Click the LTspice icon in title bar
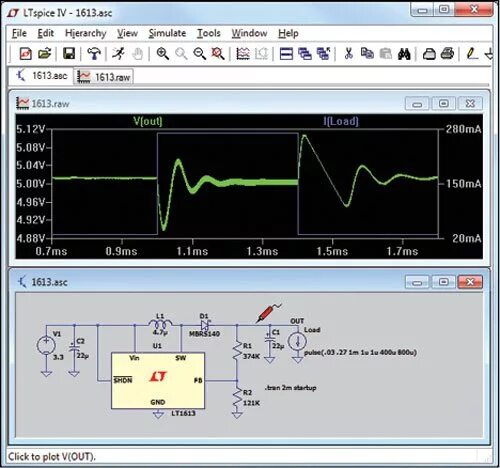This screenshot has height=468, width=500. pyautogui.click(x=13, y=13)
